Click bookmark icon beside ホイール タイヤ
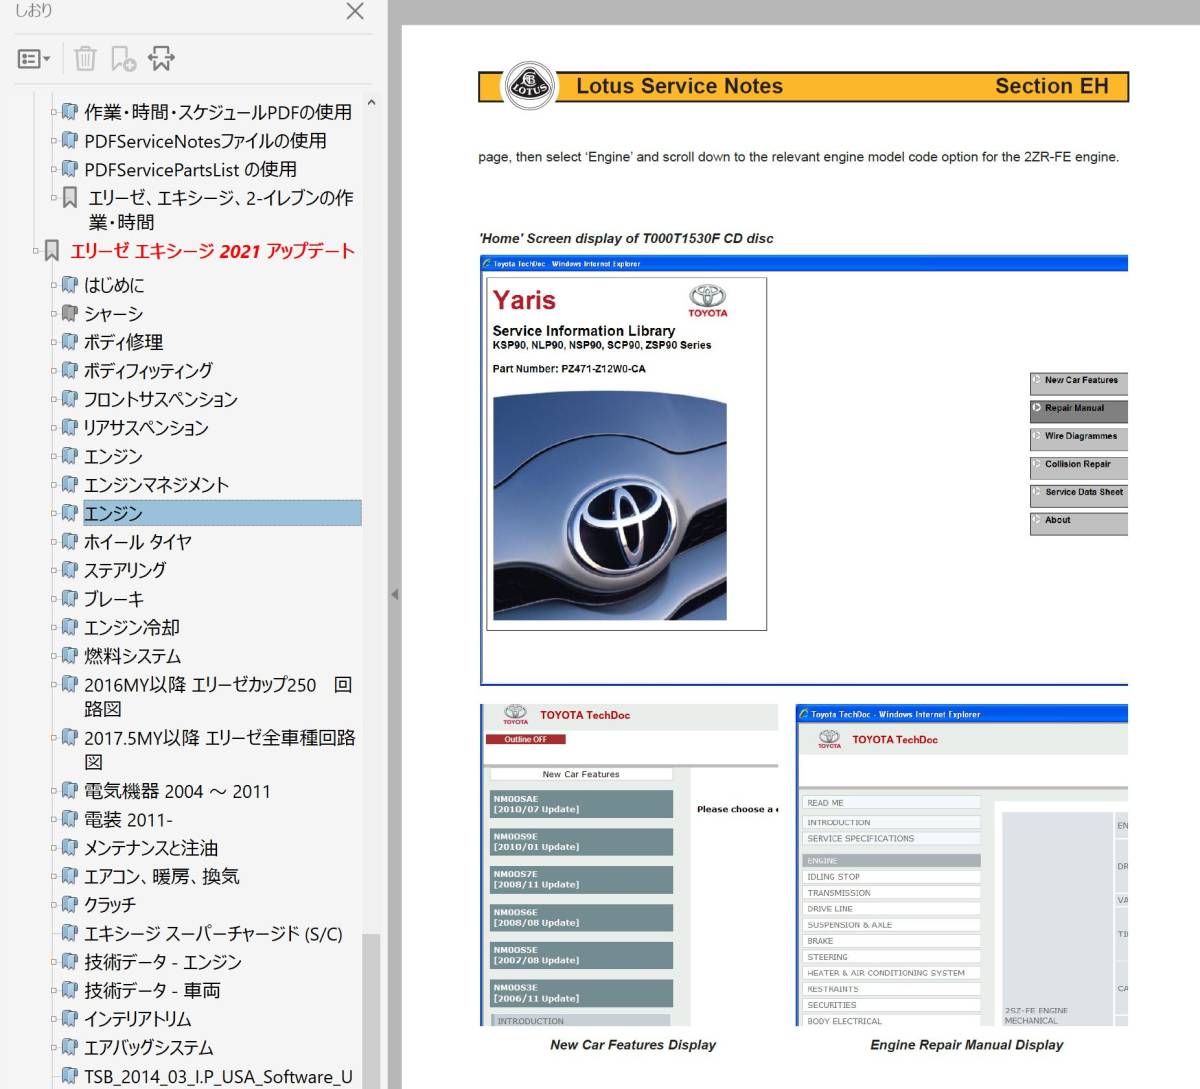 point(70,541)
